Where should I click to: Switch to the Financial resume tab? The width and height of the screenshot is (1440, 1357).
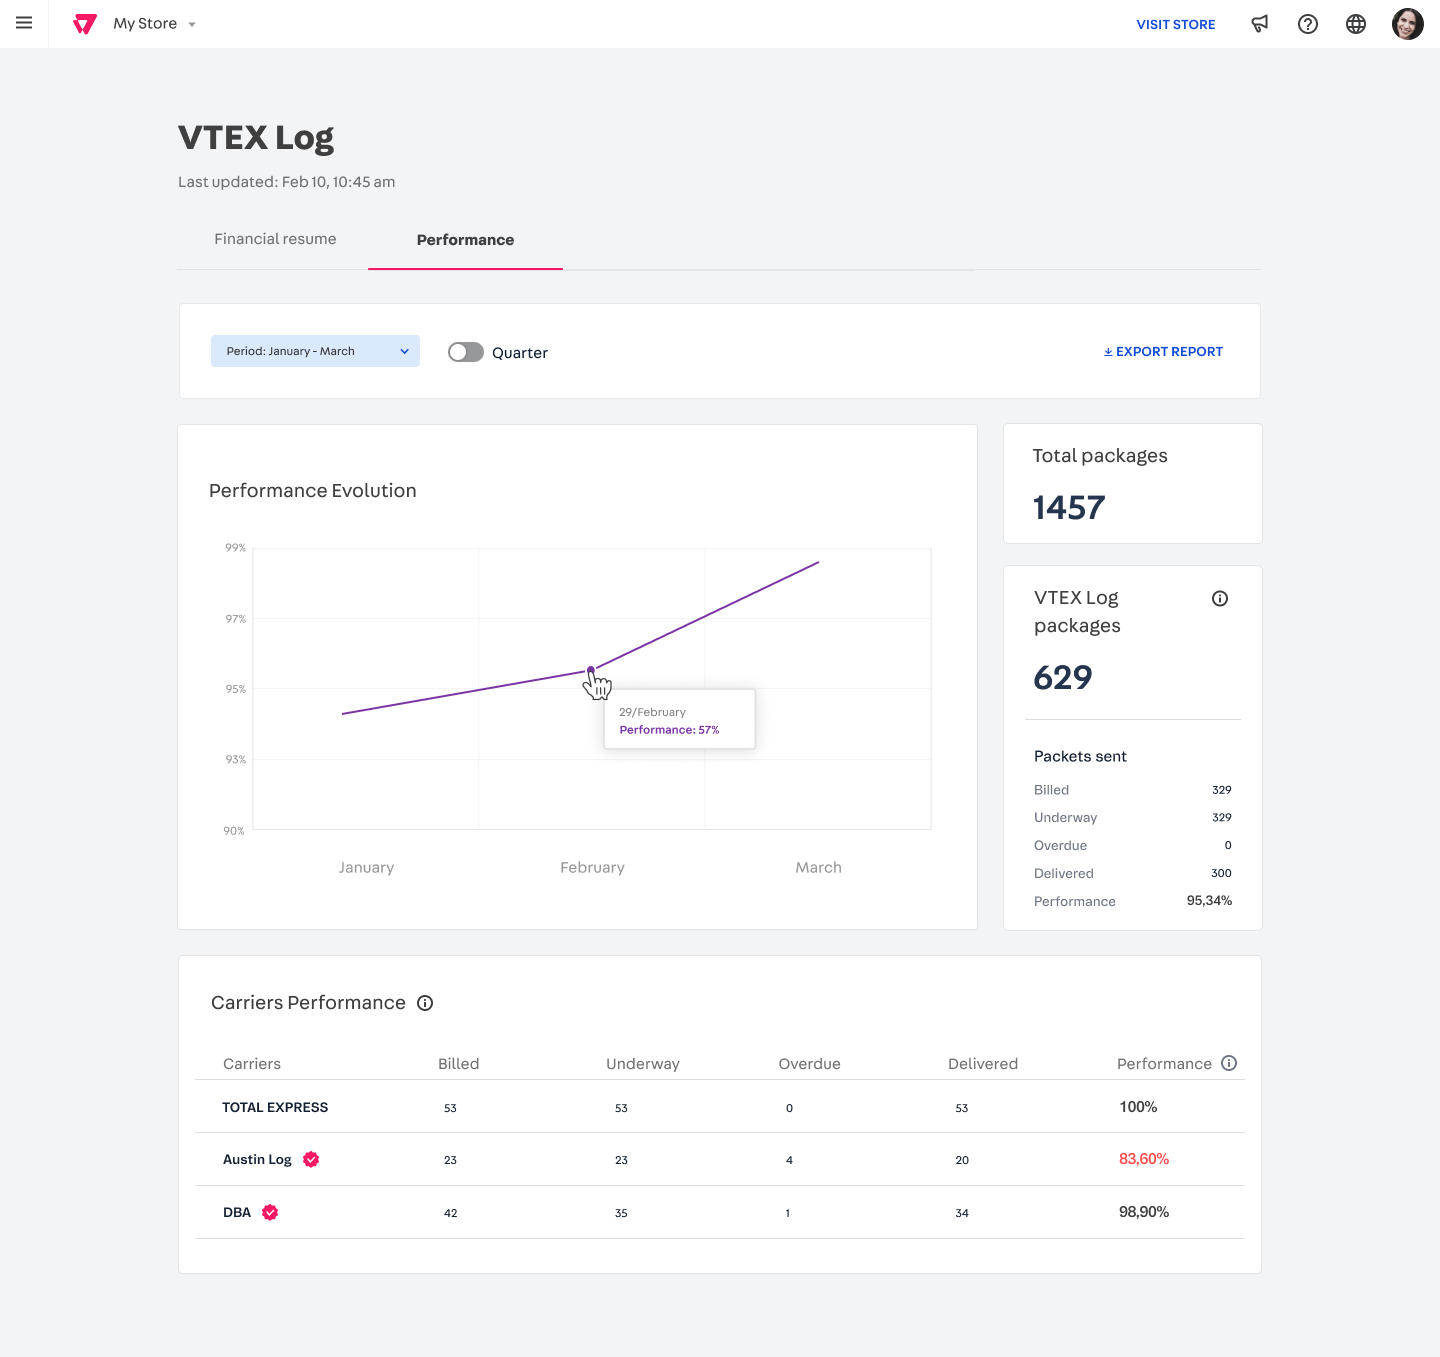[x=275, y=239]
